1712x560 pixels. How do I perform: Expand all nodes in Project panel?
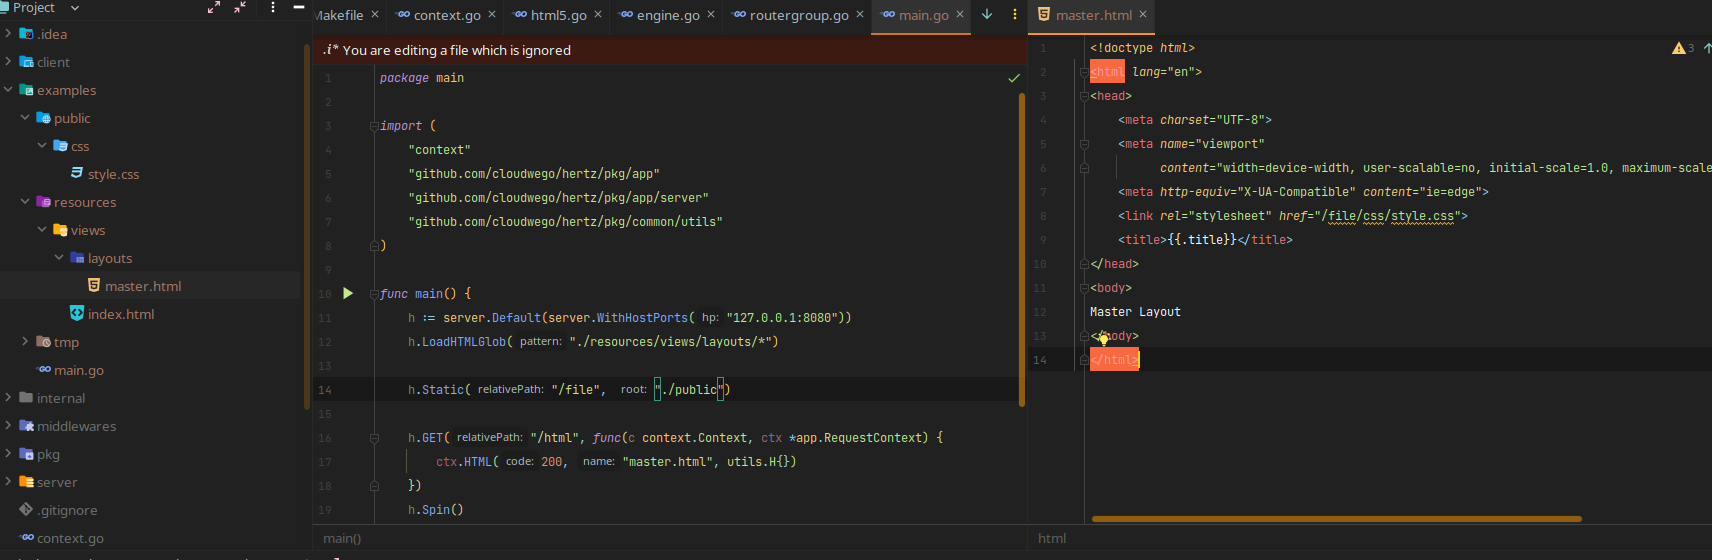point(214,7)
